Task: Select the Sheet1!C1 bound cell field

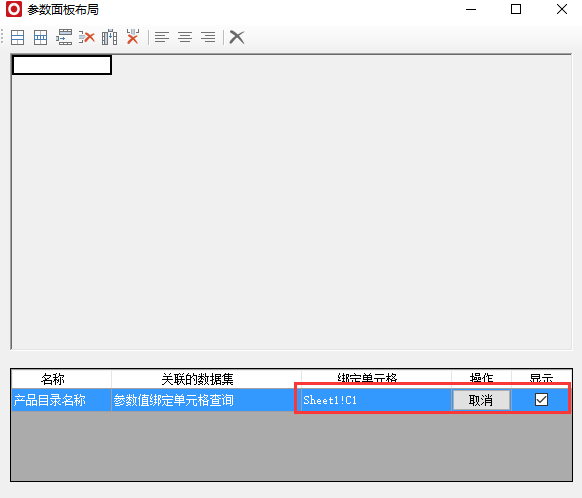Action: [x=376, y=400]
